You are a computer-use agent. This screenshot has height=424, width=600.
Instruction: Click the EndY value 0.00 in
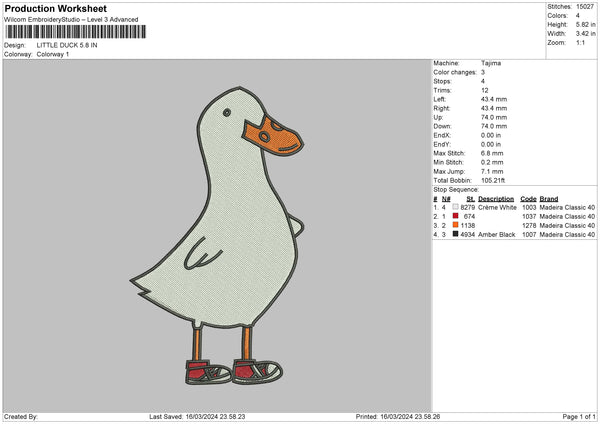[x=491, y=144]
